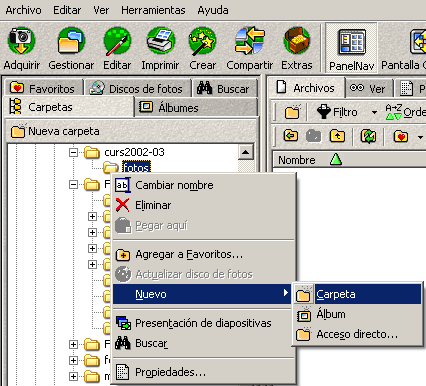
Task: Switch to the Discos de fotos tab
Action: click(x=138, y=89)
